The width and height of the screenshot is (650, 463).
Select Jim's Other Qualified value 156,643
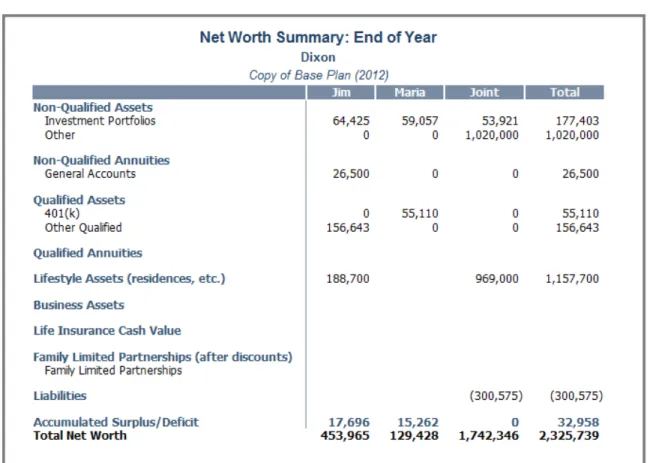coord(348,228)
